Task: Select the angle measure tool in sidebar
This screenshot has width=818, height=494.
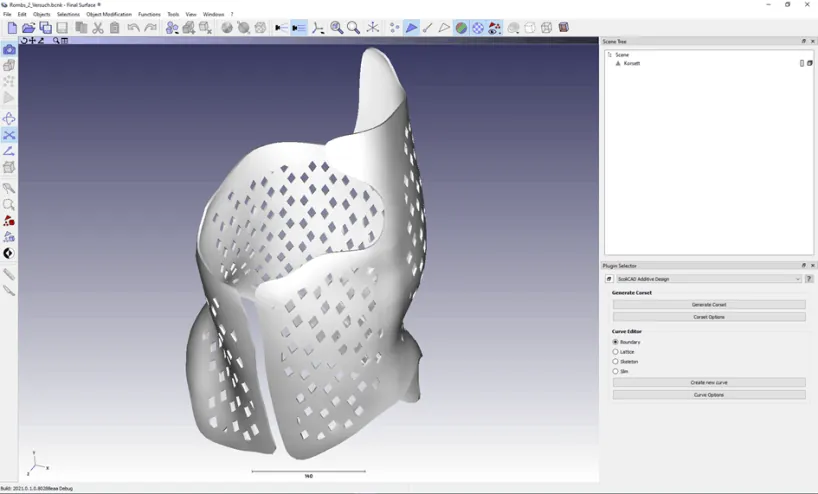Action: [9, 151]
